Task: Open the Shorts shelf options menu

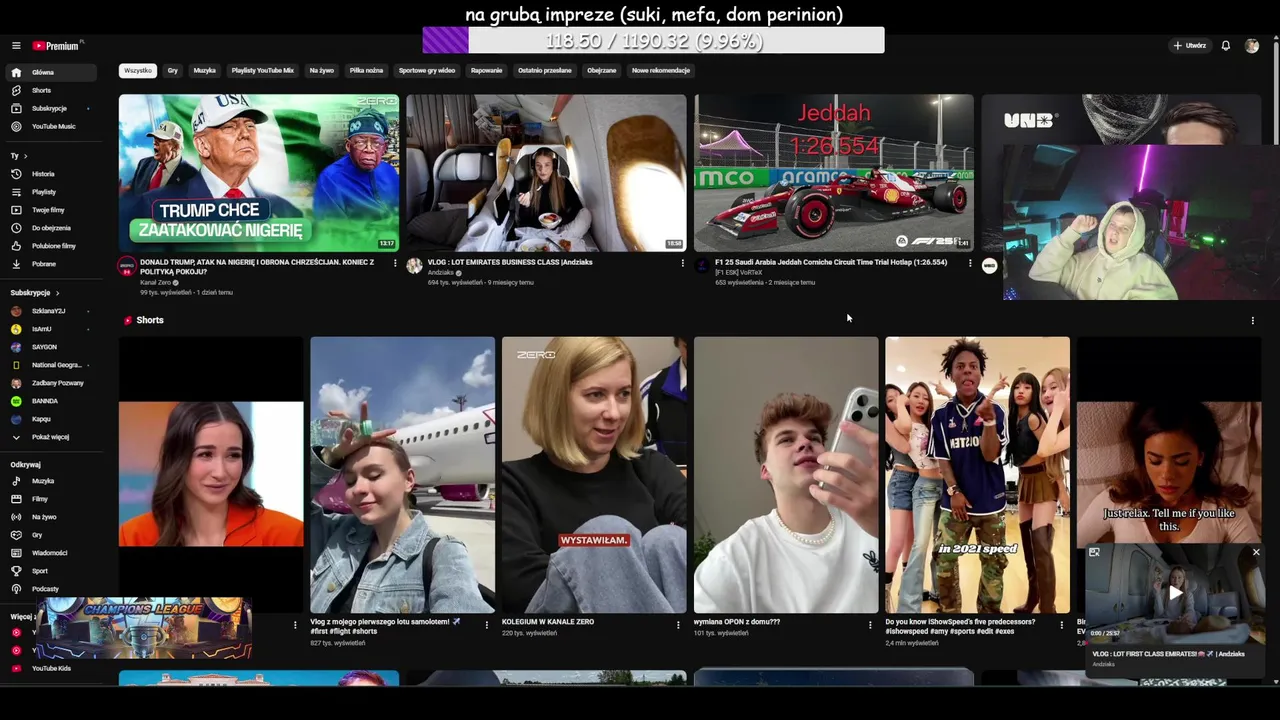Action: click(x=1252, y=321)
